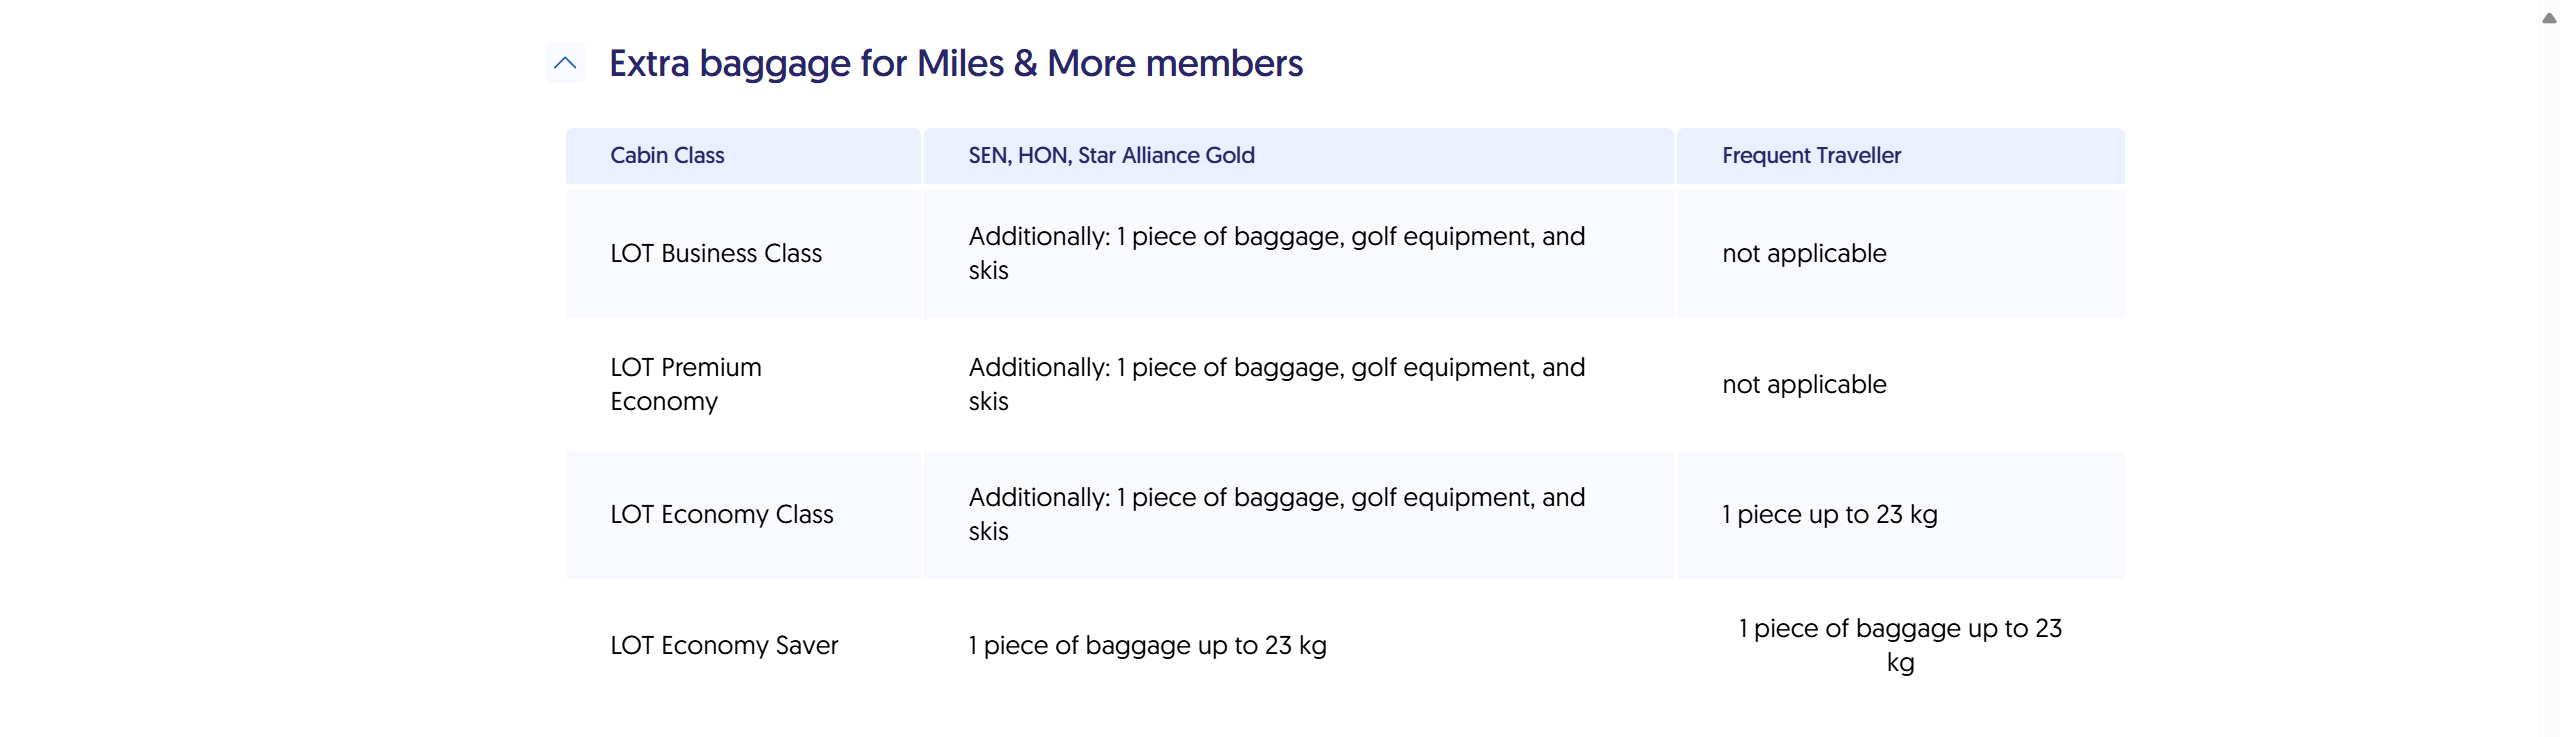Viewport: 2560px width, 737px height.
Task: Click 'not applicable' in the Business Class row
Action: [1804, 253]
